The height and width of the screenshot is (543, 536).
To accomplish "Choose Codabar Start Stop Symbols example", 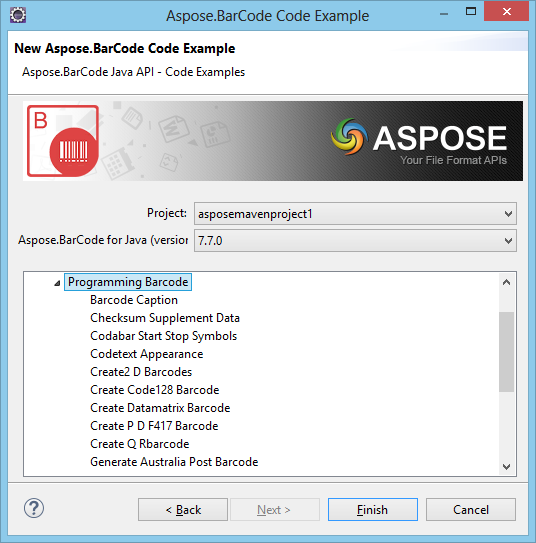I will tap(163, 336).
